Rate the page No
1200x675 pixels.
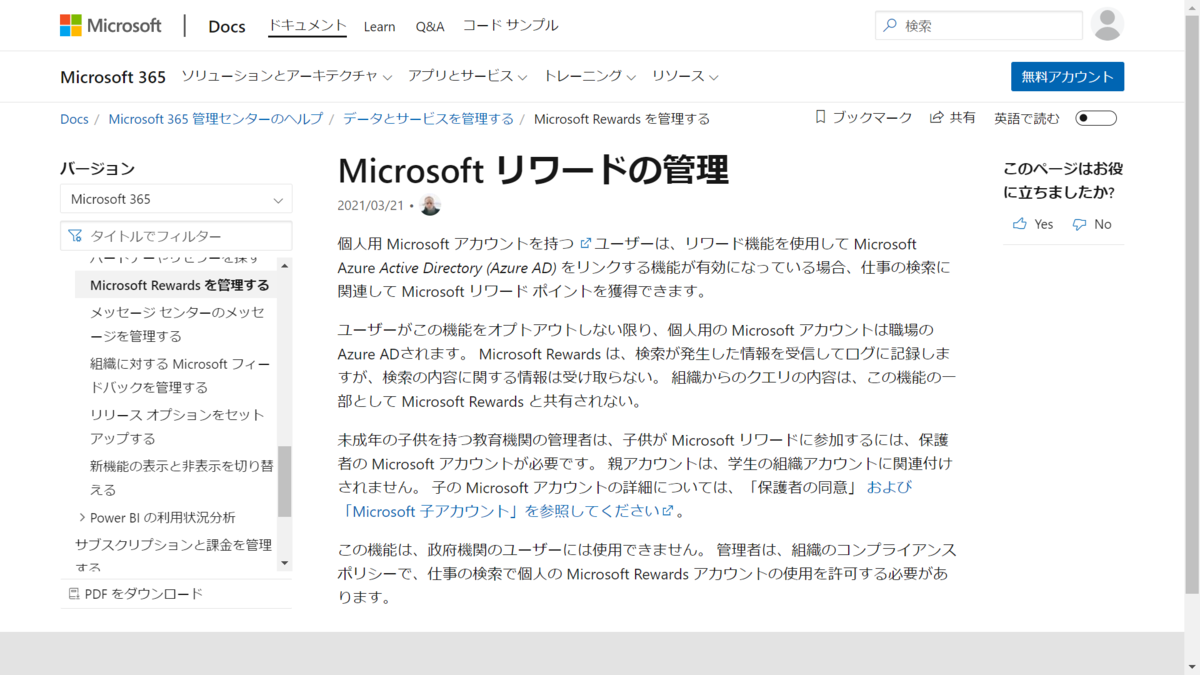1091,224
